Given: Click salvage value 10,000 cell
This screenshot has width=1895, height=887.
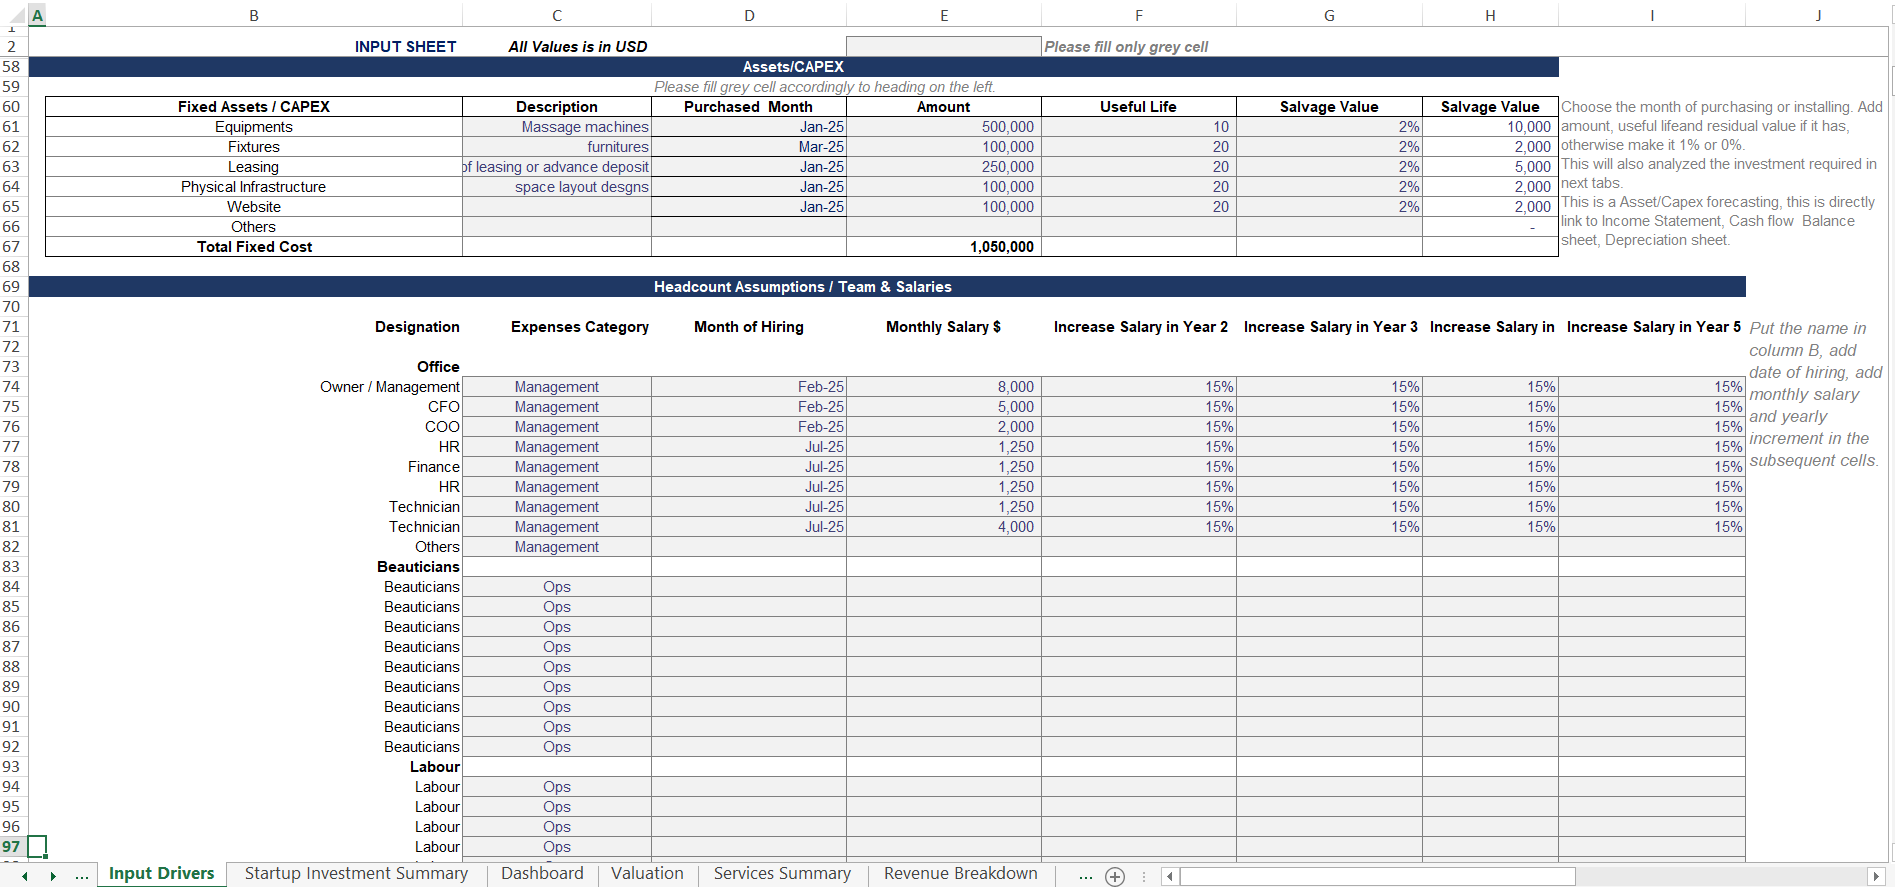Looking at the screenshot, I should (x=1490, y=127).
